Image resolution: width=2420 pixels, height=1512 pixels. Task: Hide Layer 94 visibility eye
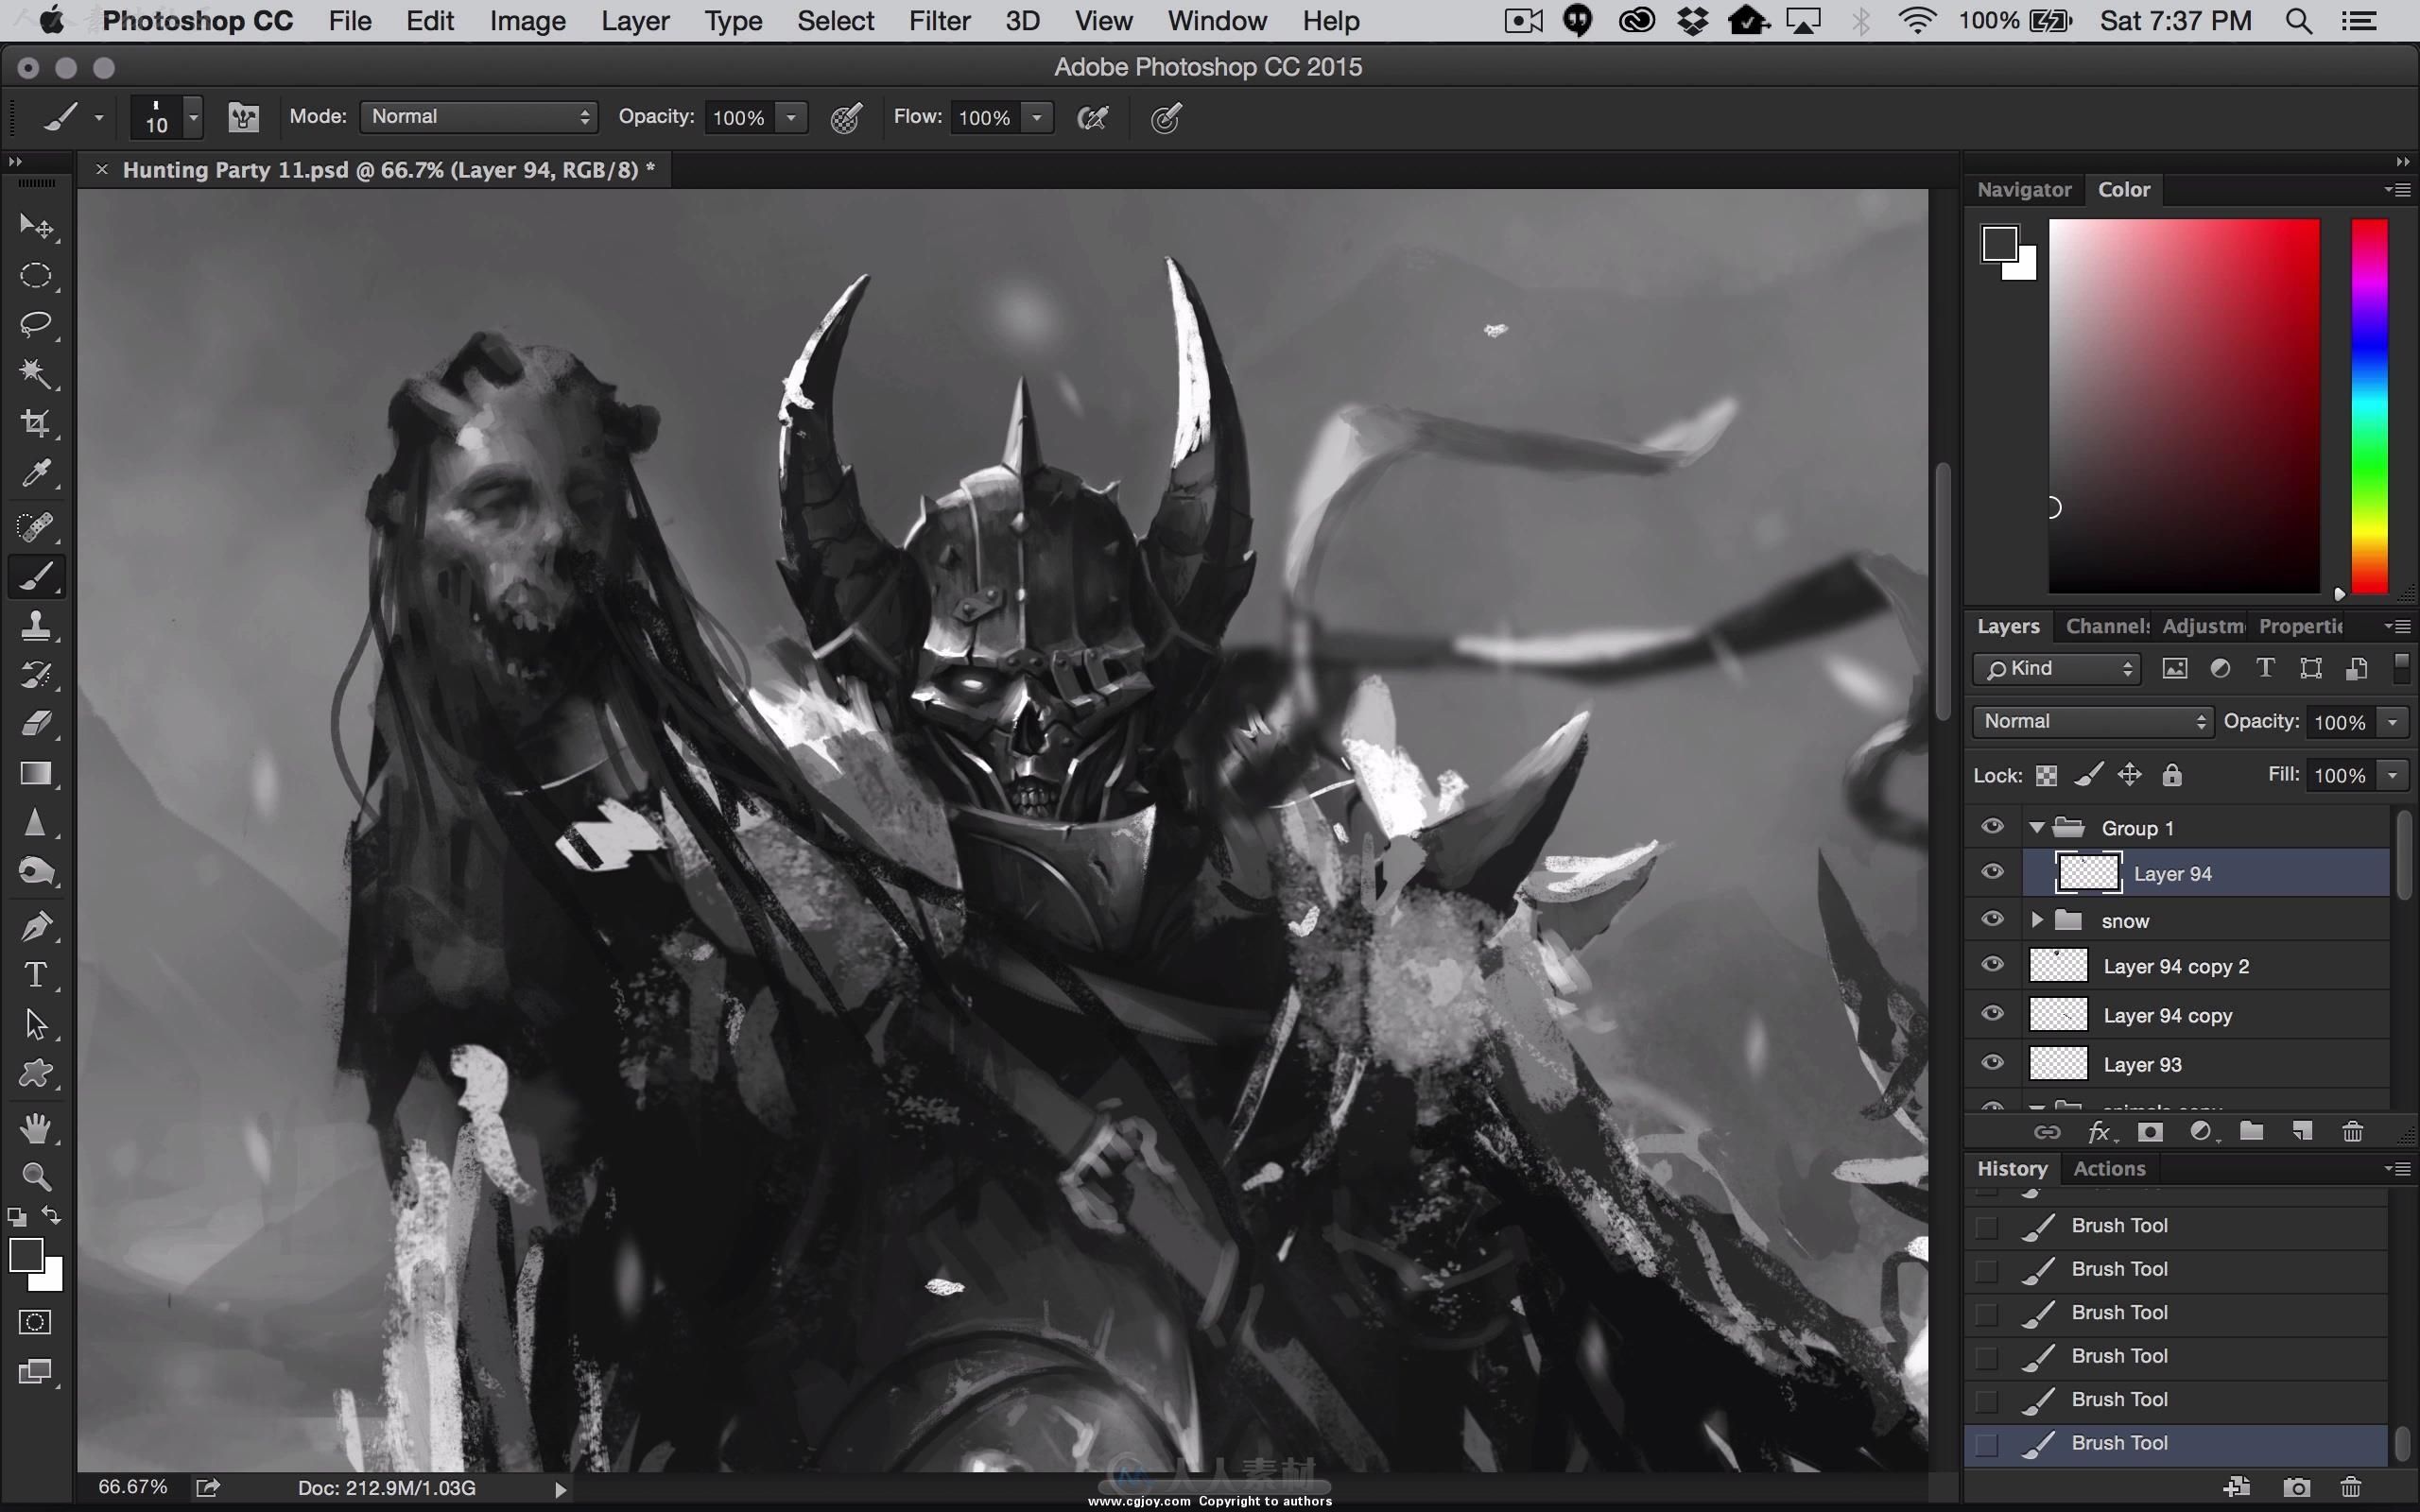point(1992,872)
